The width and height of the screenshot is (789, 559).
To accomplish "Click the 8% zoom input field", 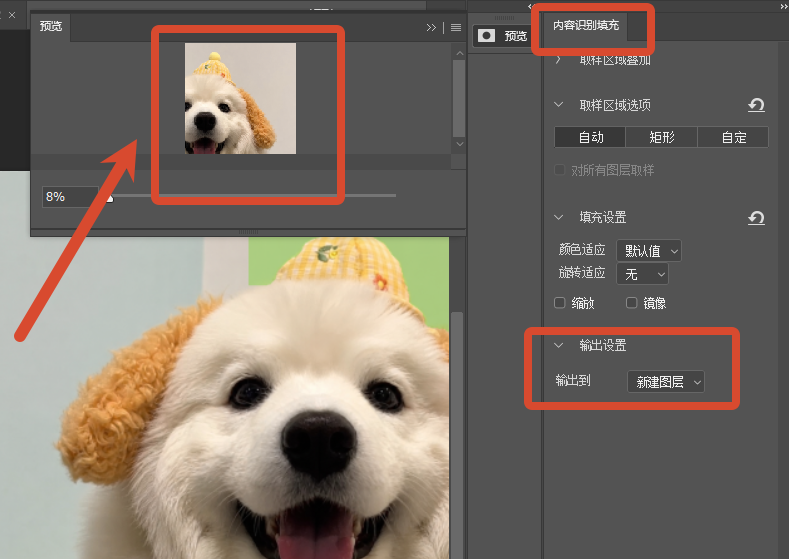I will (x=70, y=197).
